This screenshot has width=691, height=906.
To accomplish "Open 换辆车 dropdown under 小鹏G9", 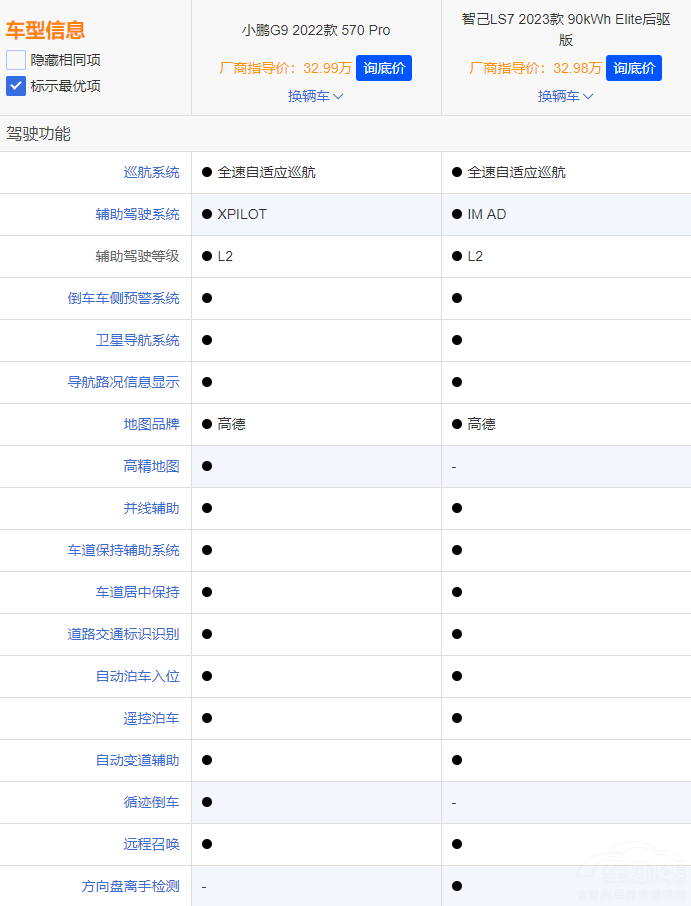I will tap(316, 96).
